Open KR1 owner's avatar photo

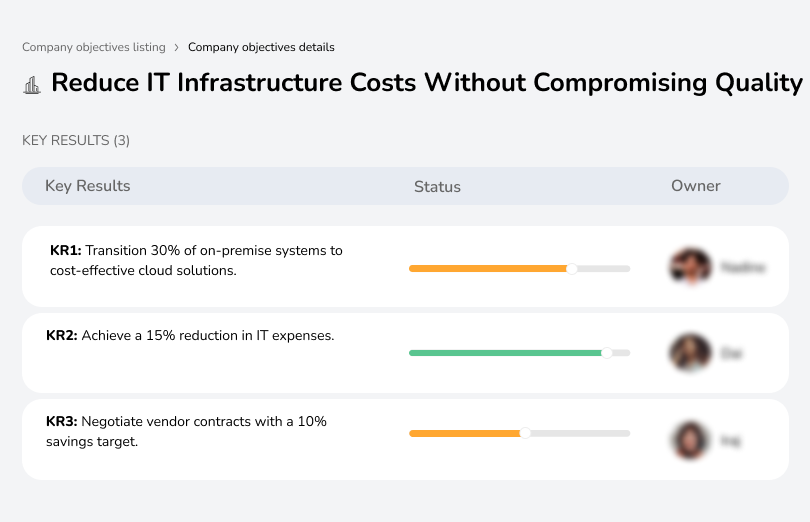tap(690, 267)
